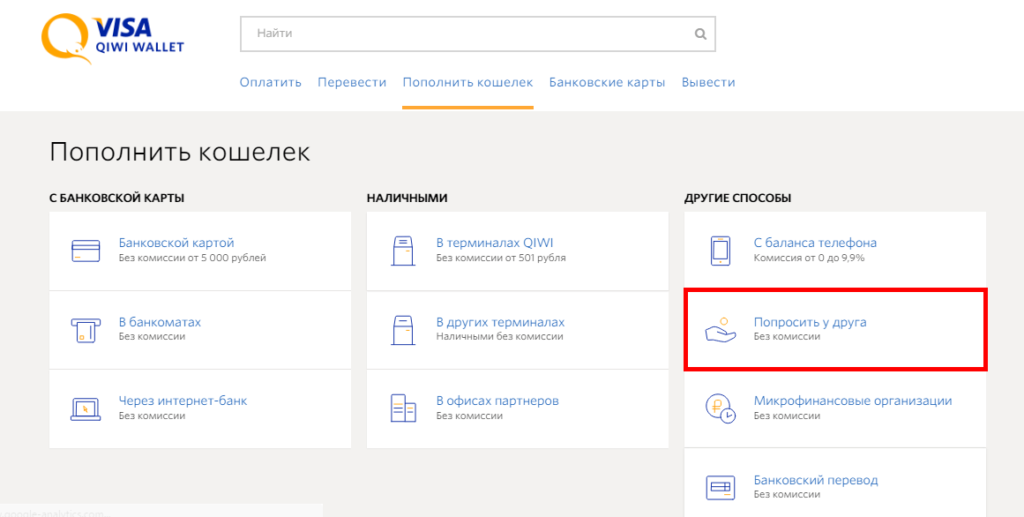Open the Оплатить tab
Screen dimensions: 1024x517
[x=270, y=82]
